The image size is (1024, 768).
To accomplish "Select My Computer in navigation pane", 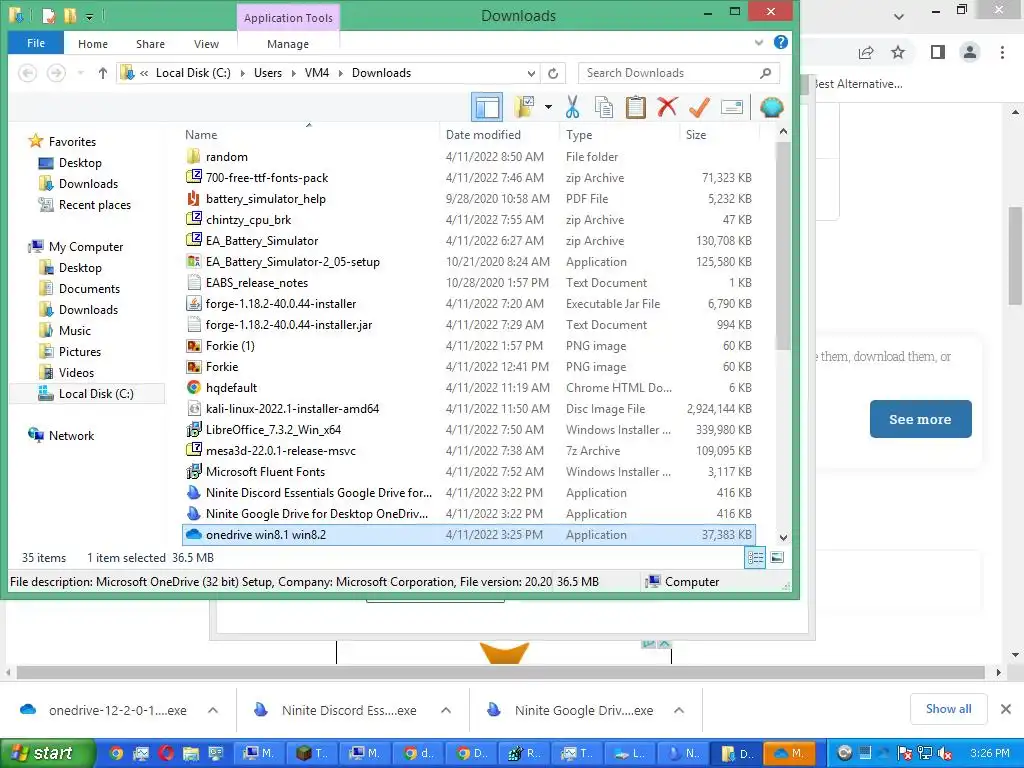I will pos(86,247).
